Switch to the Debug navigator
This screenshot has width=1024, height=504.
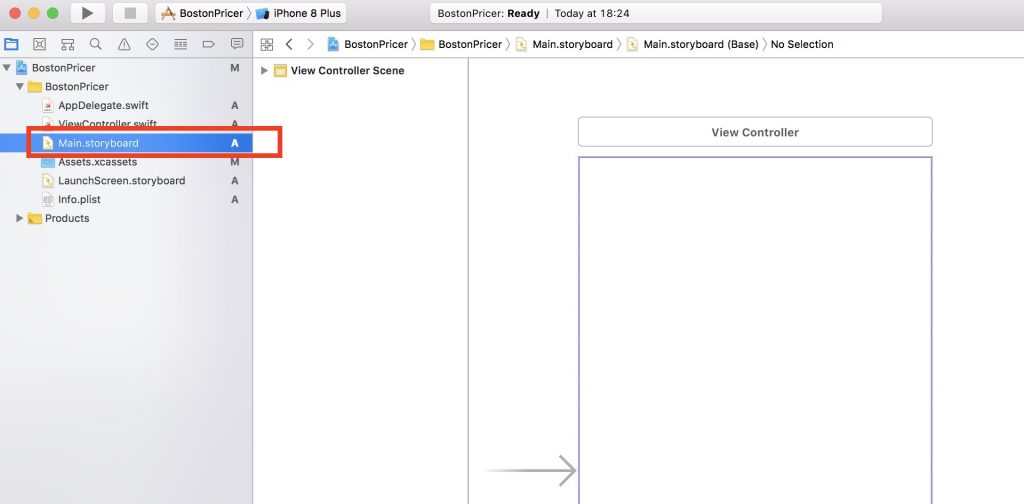click(x=180, y=44)
